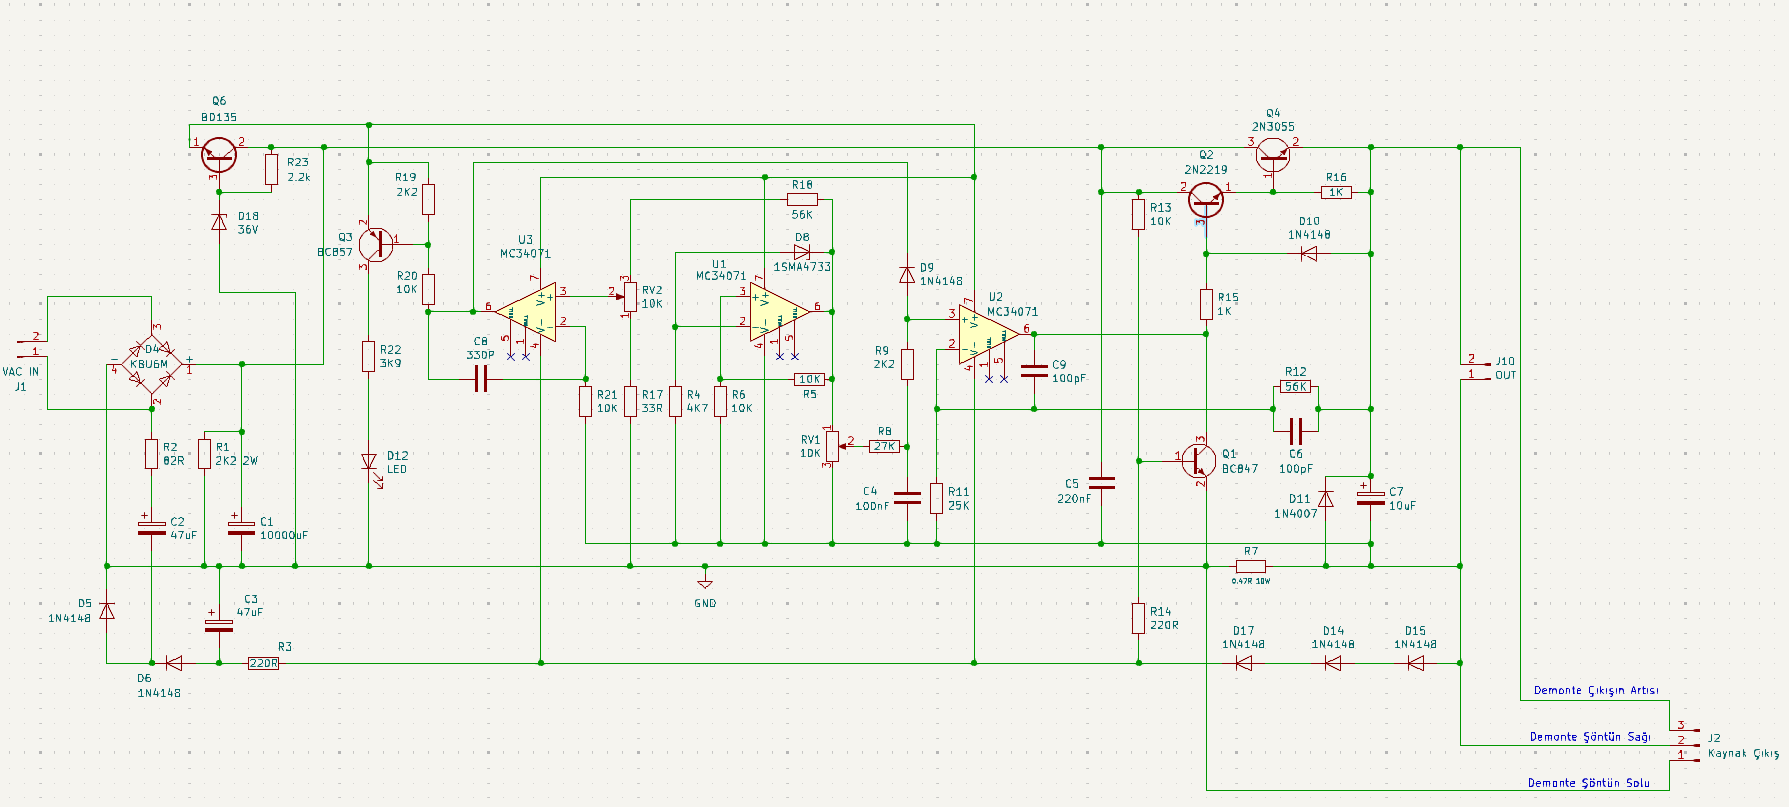Select the U2 MC34071 op-amp triangle
The height and width of the screenshot is (807, 1789).
pyautogui.click(x=989, y=334)
